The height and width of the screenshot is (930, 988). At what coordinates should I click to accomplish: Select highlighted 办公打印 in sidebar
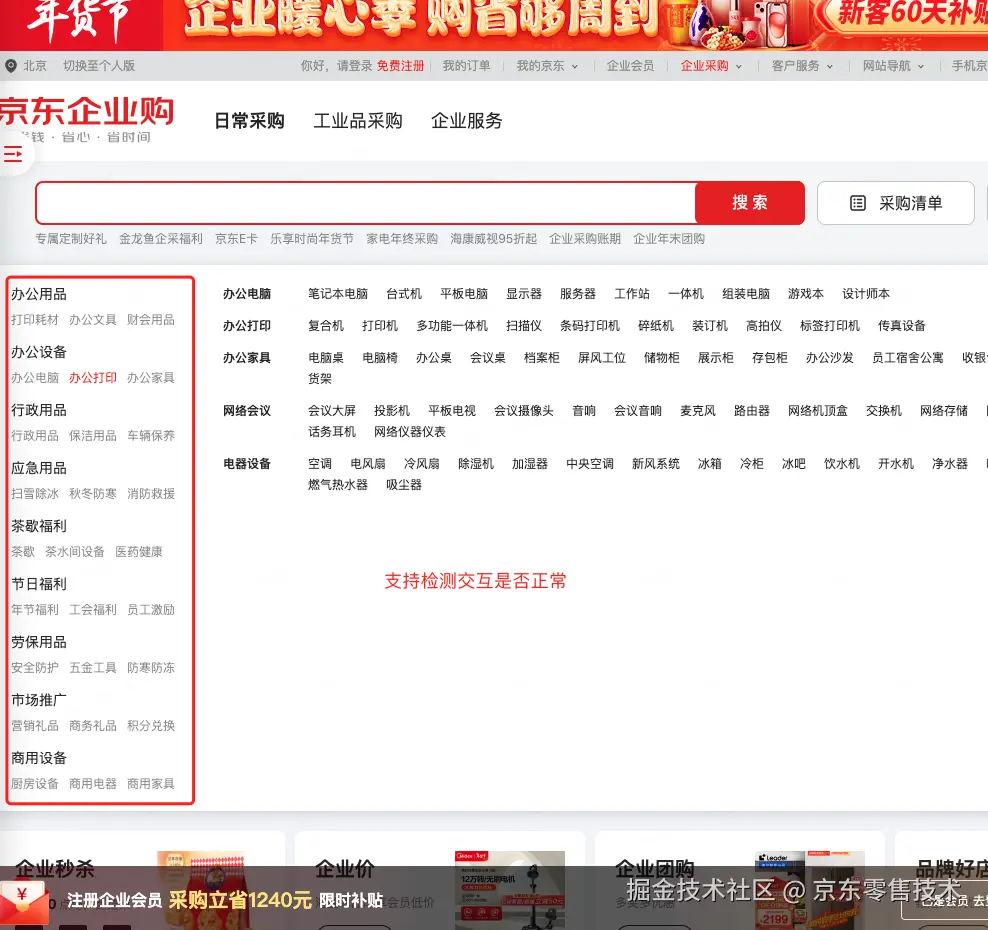tap(93, 377)
